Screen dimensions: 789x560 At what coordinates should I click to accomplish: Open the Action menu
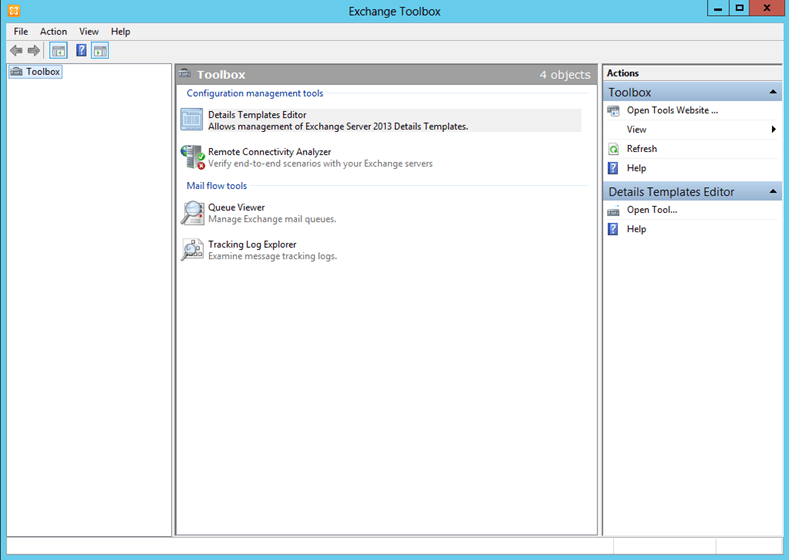(x=53, y=31)
